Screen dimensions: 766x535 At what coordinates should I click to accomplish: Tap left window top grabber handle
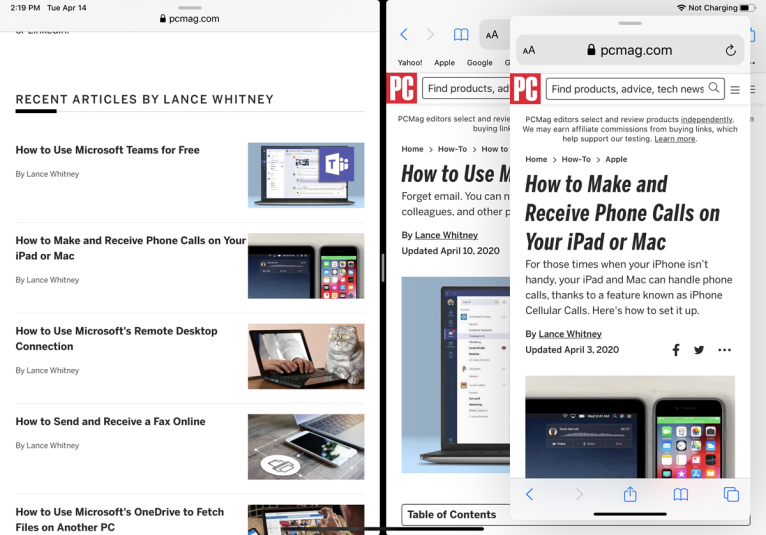point(190,8)
